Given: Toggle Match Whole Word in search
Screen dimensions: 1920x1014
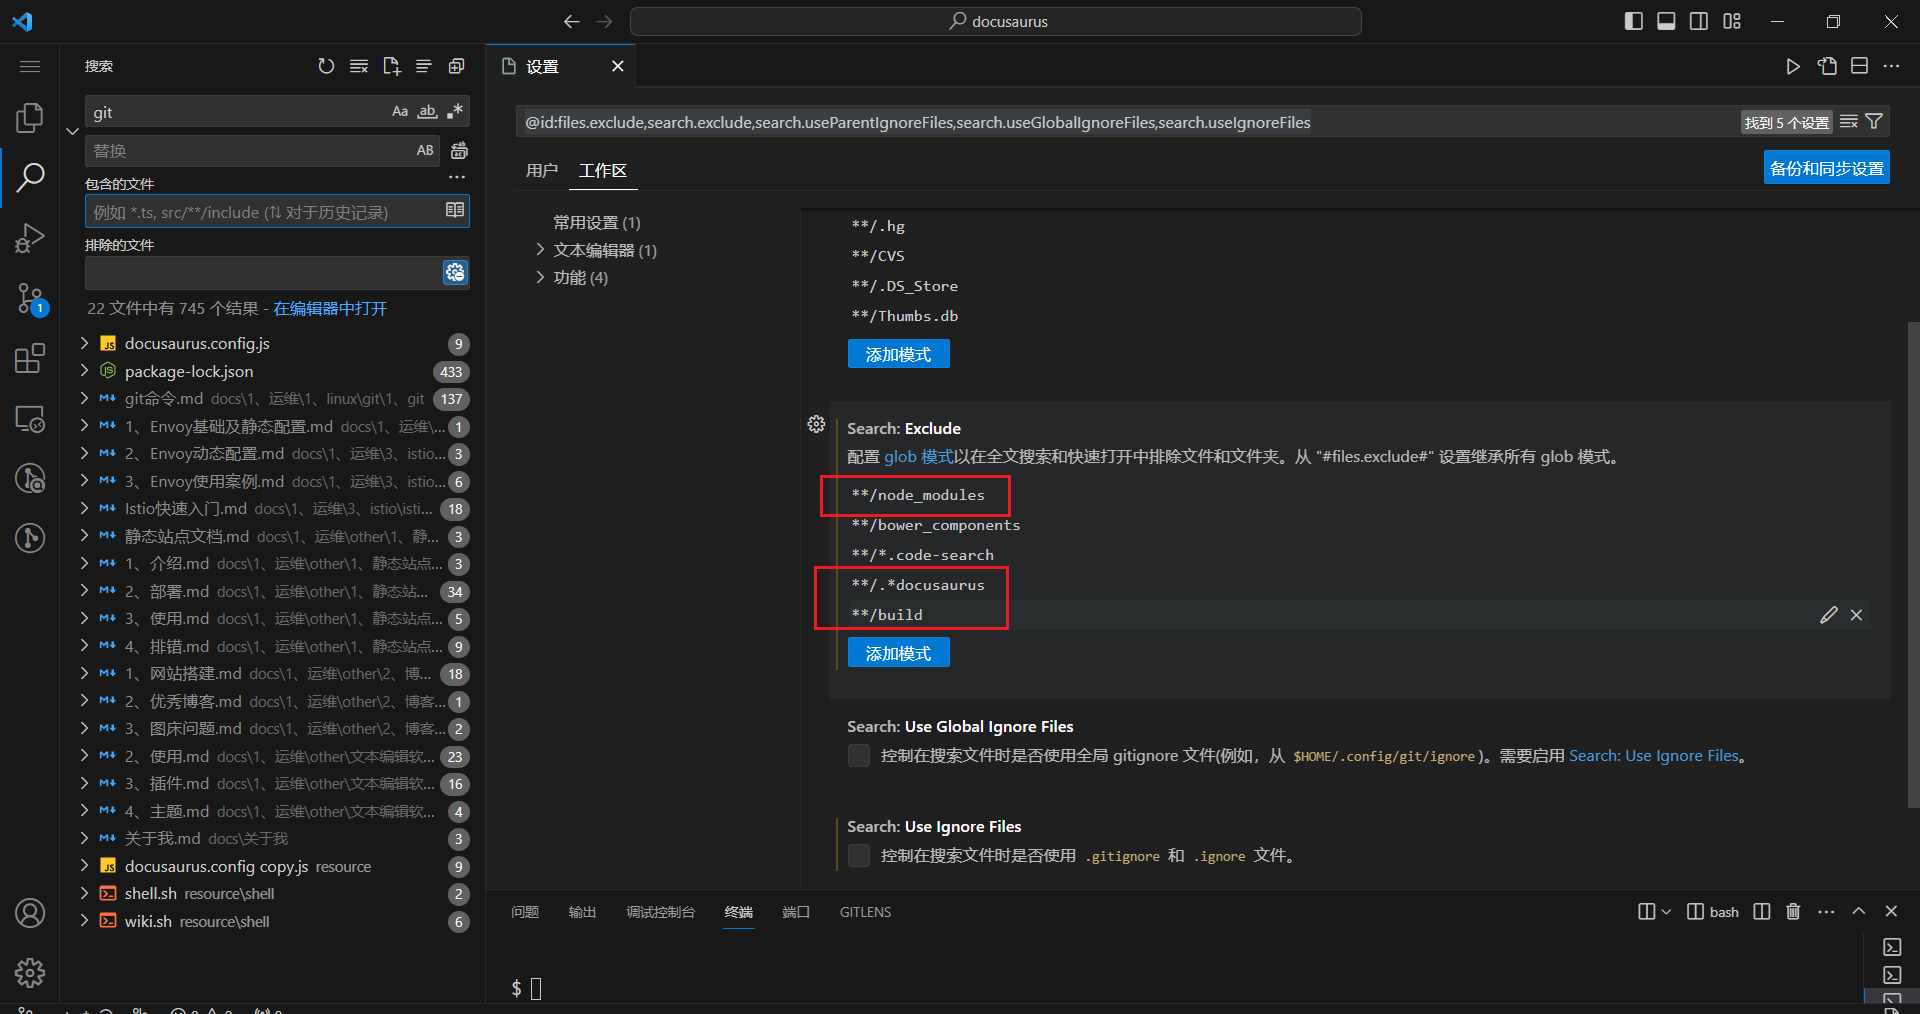Looking at the screenshot, I should coord(428,111).
